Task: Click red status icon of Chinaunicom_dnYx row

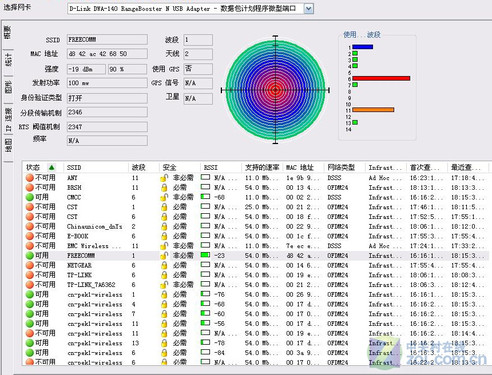Action: coord(30,227)
